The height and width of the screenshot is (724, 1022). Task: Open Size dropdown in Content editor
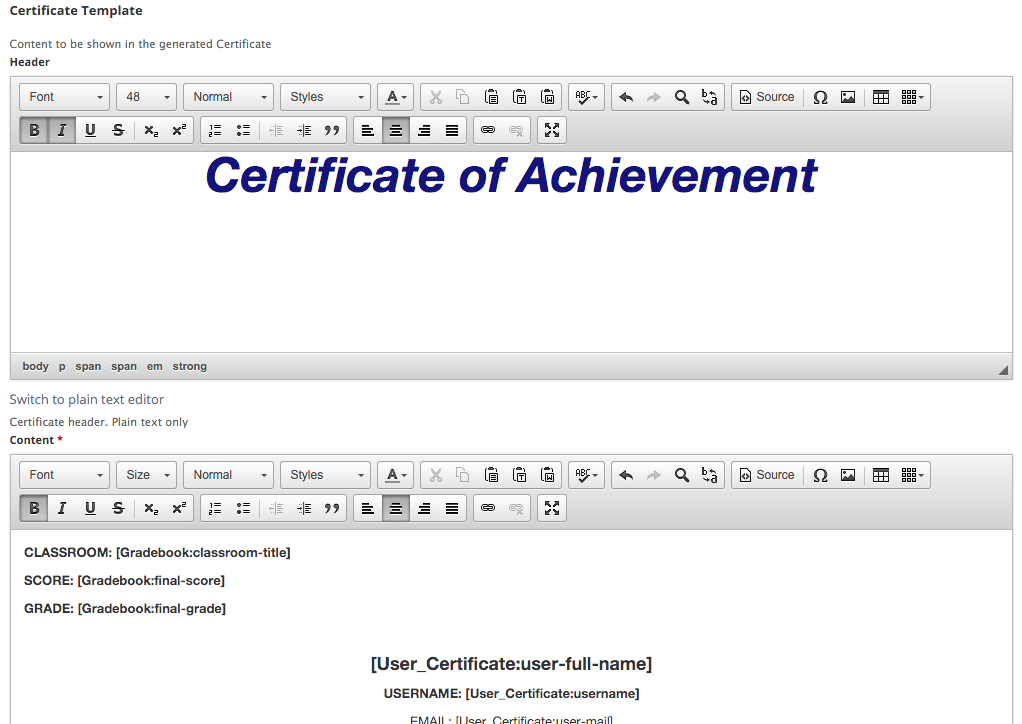click(147, 475)
